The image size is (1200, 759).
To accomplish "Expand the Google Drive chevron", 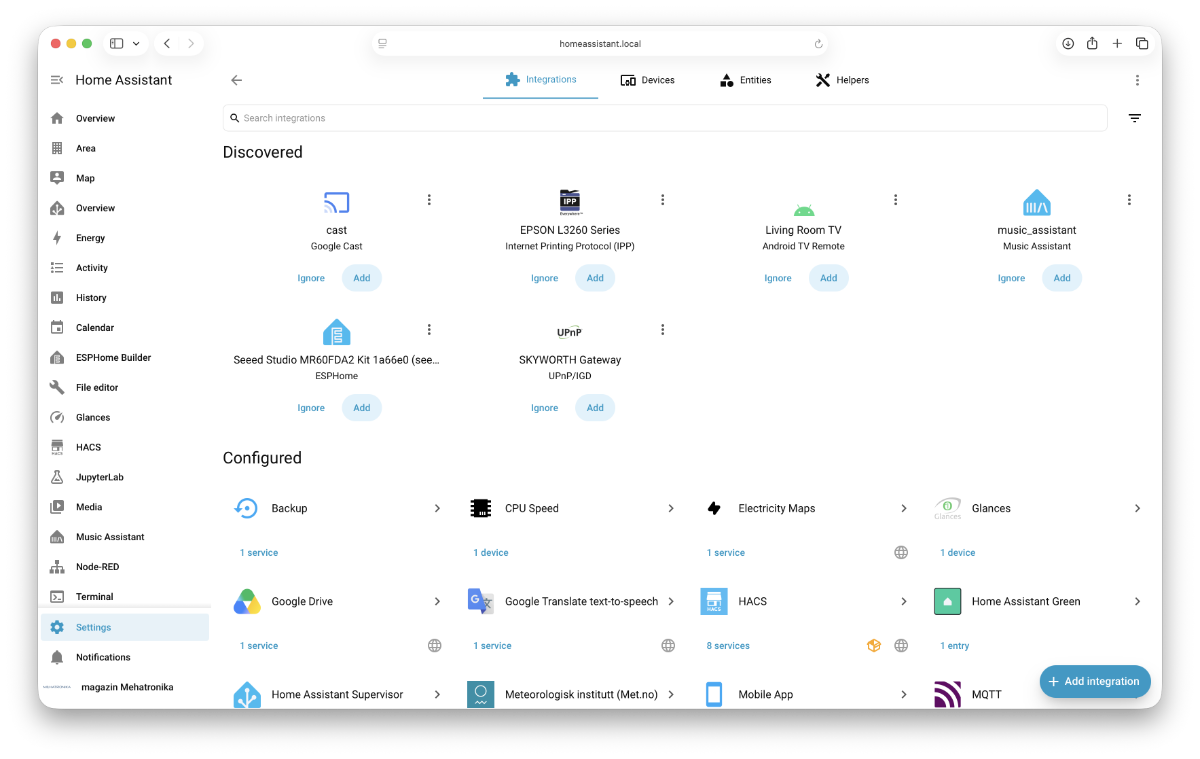I will (x=437, y=601).
